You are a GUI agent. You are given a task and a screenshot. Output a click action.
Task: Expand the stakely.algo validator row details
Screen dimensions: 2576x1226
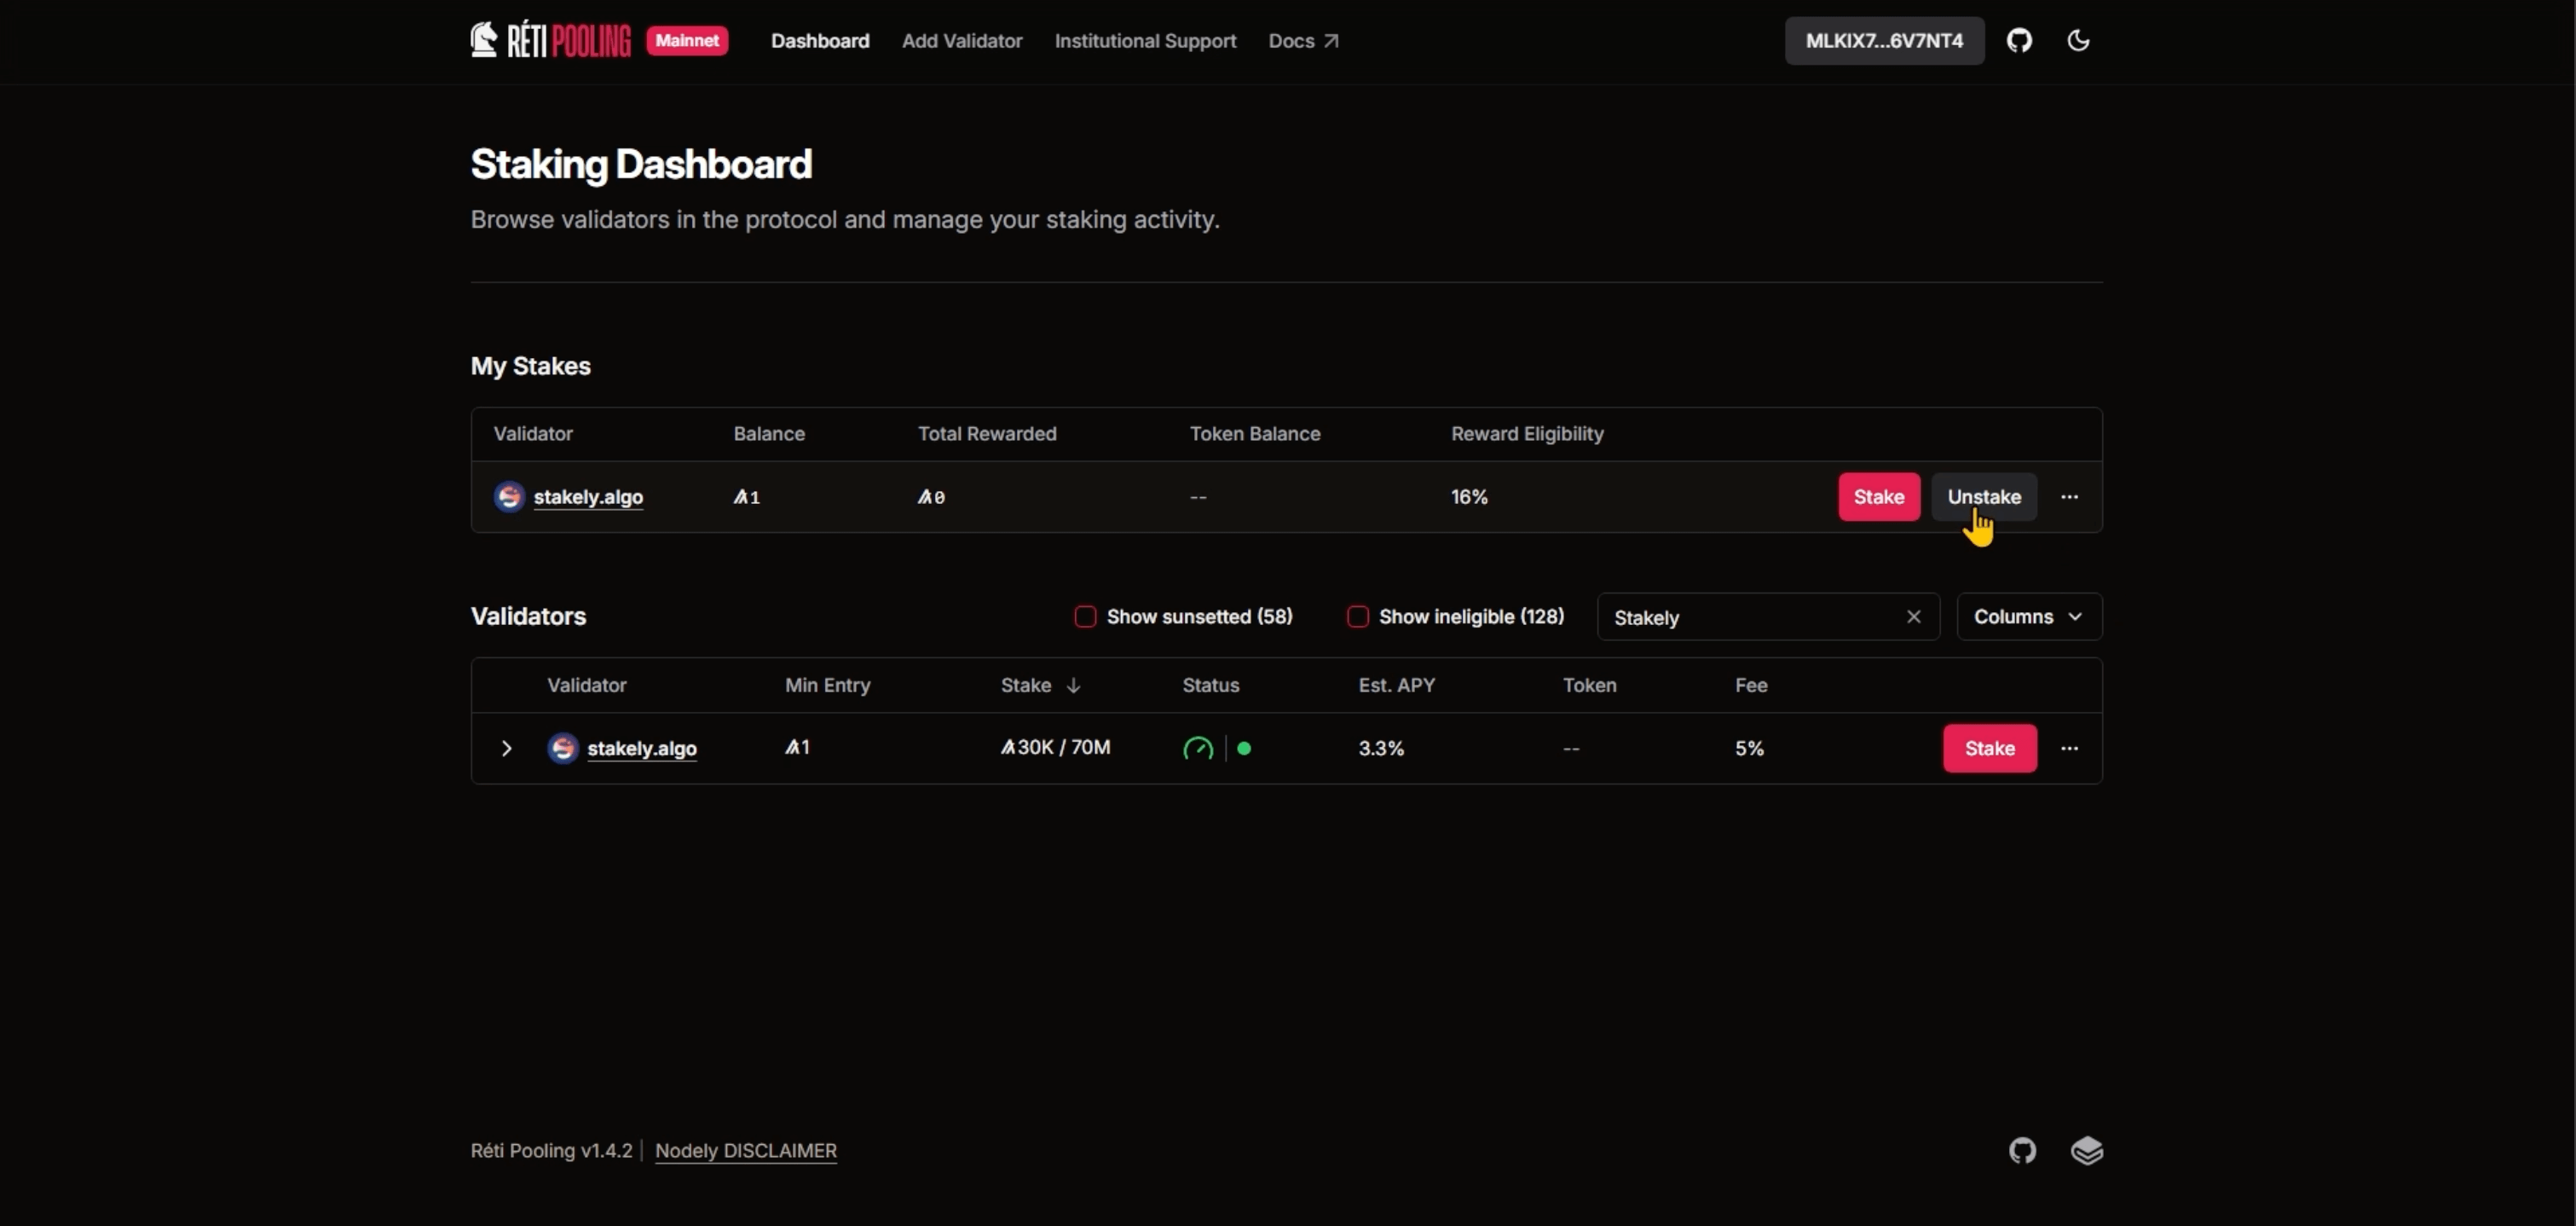coord(507,748)
